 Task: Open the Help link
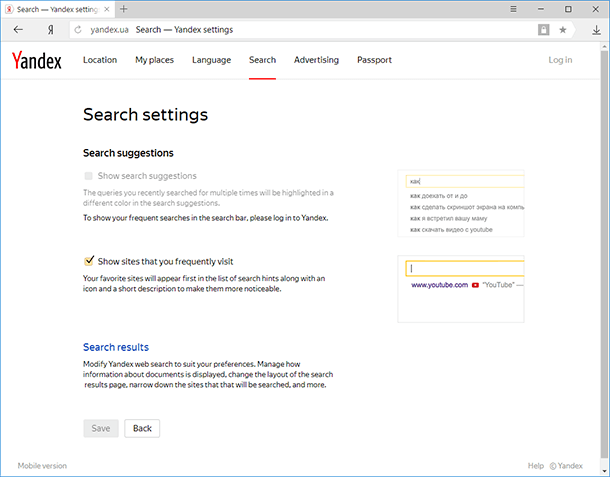click(536, 466)
